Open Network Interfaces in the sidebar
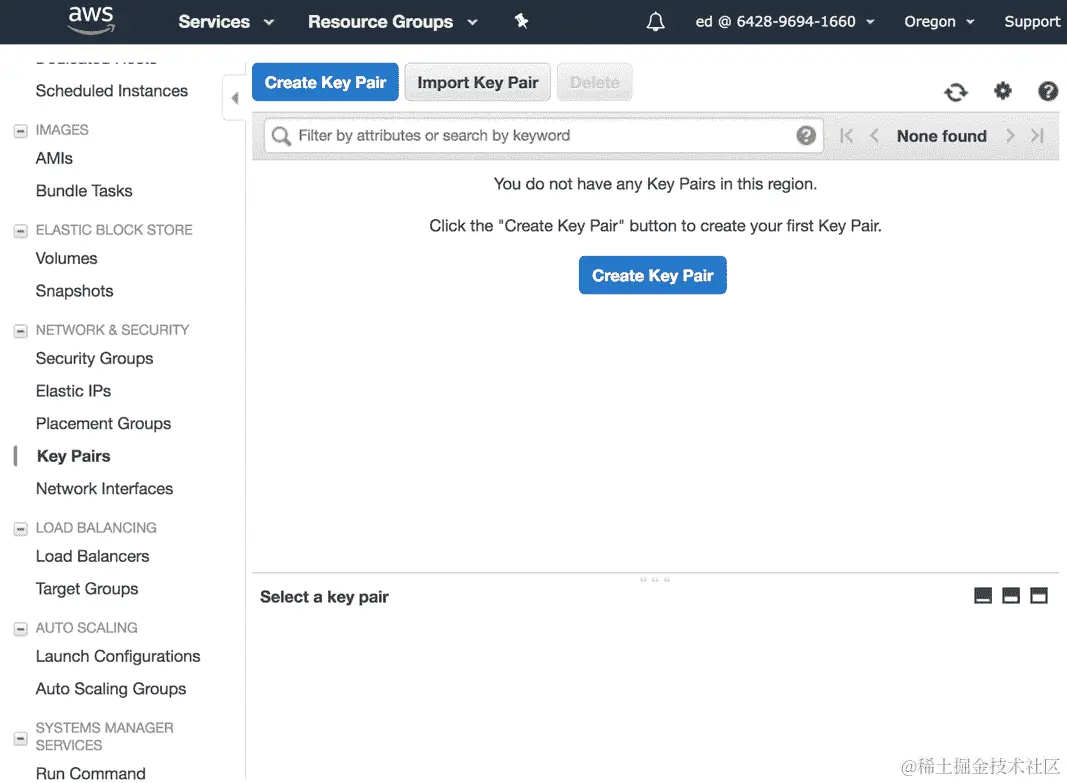 [x=104, y=488]
